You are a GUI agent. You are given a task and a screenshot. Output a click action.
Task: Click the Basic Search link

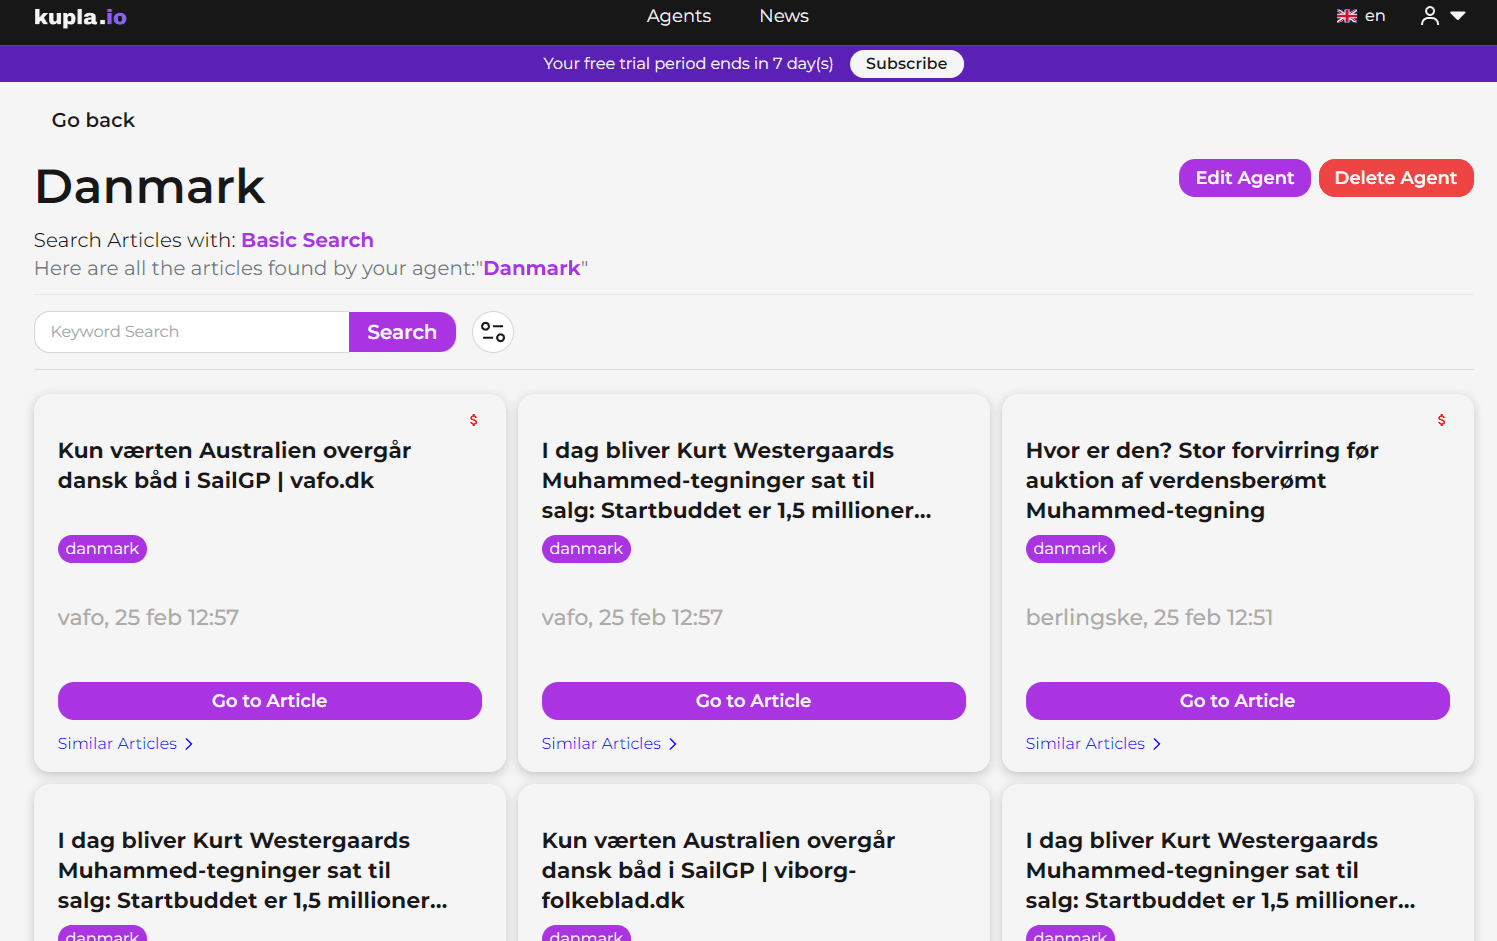(307, 240)
